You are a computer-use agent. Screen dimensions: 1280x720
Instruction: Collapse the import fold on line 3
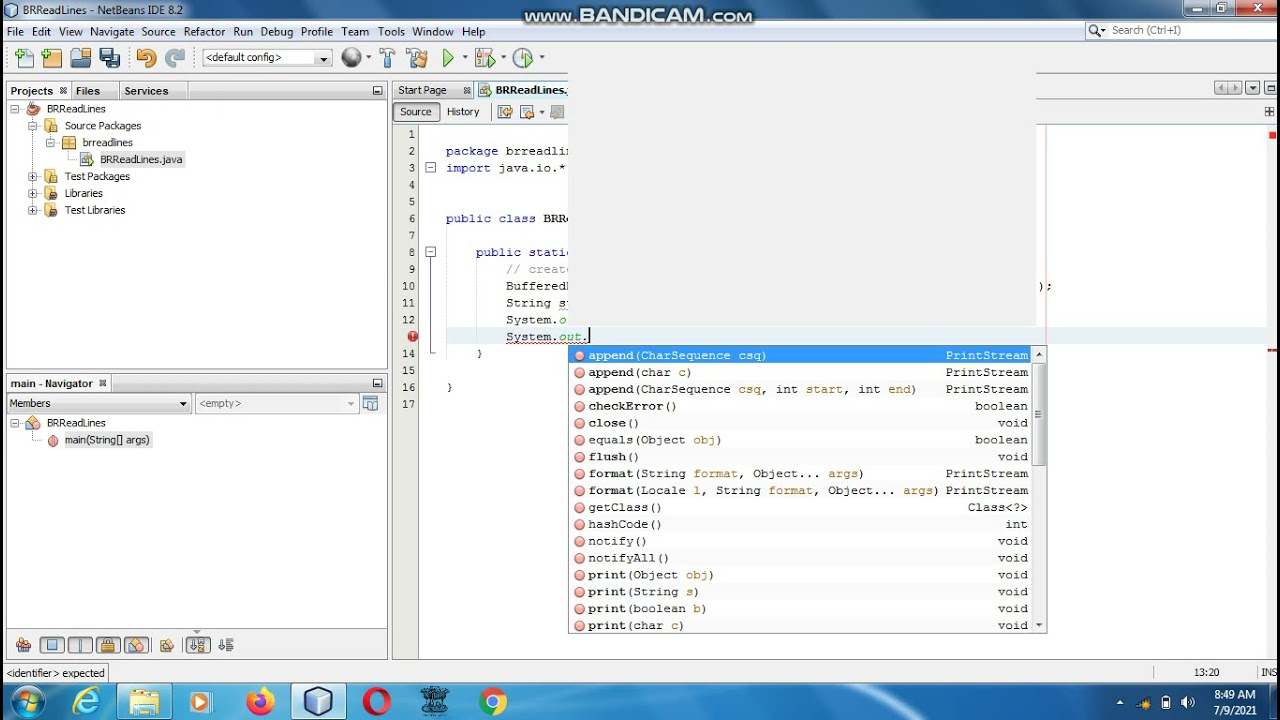click(x=431, y=168)
